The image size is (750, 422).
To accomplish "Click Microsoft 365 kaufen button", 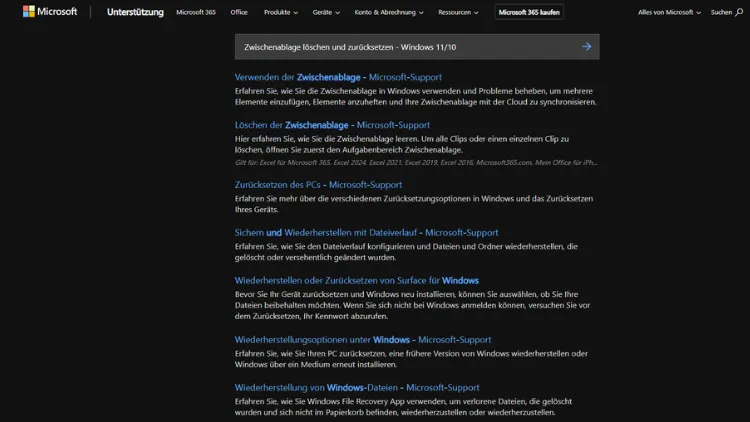I will pos(529,12).
